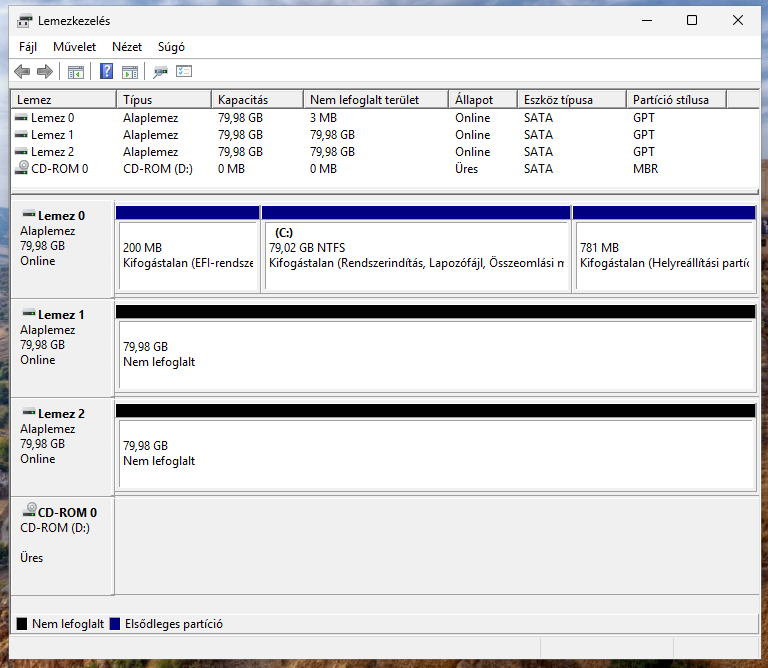
Task: Select the 200 MB EFI partition block
Action: (x=188, y=249)
